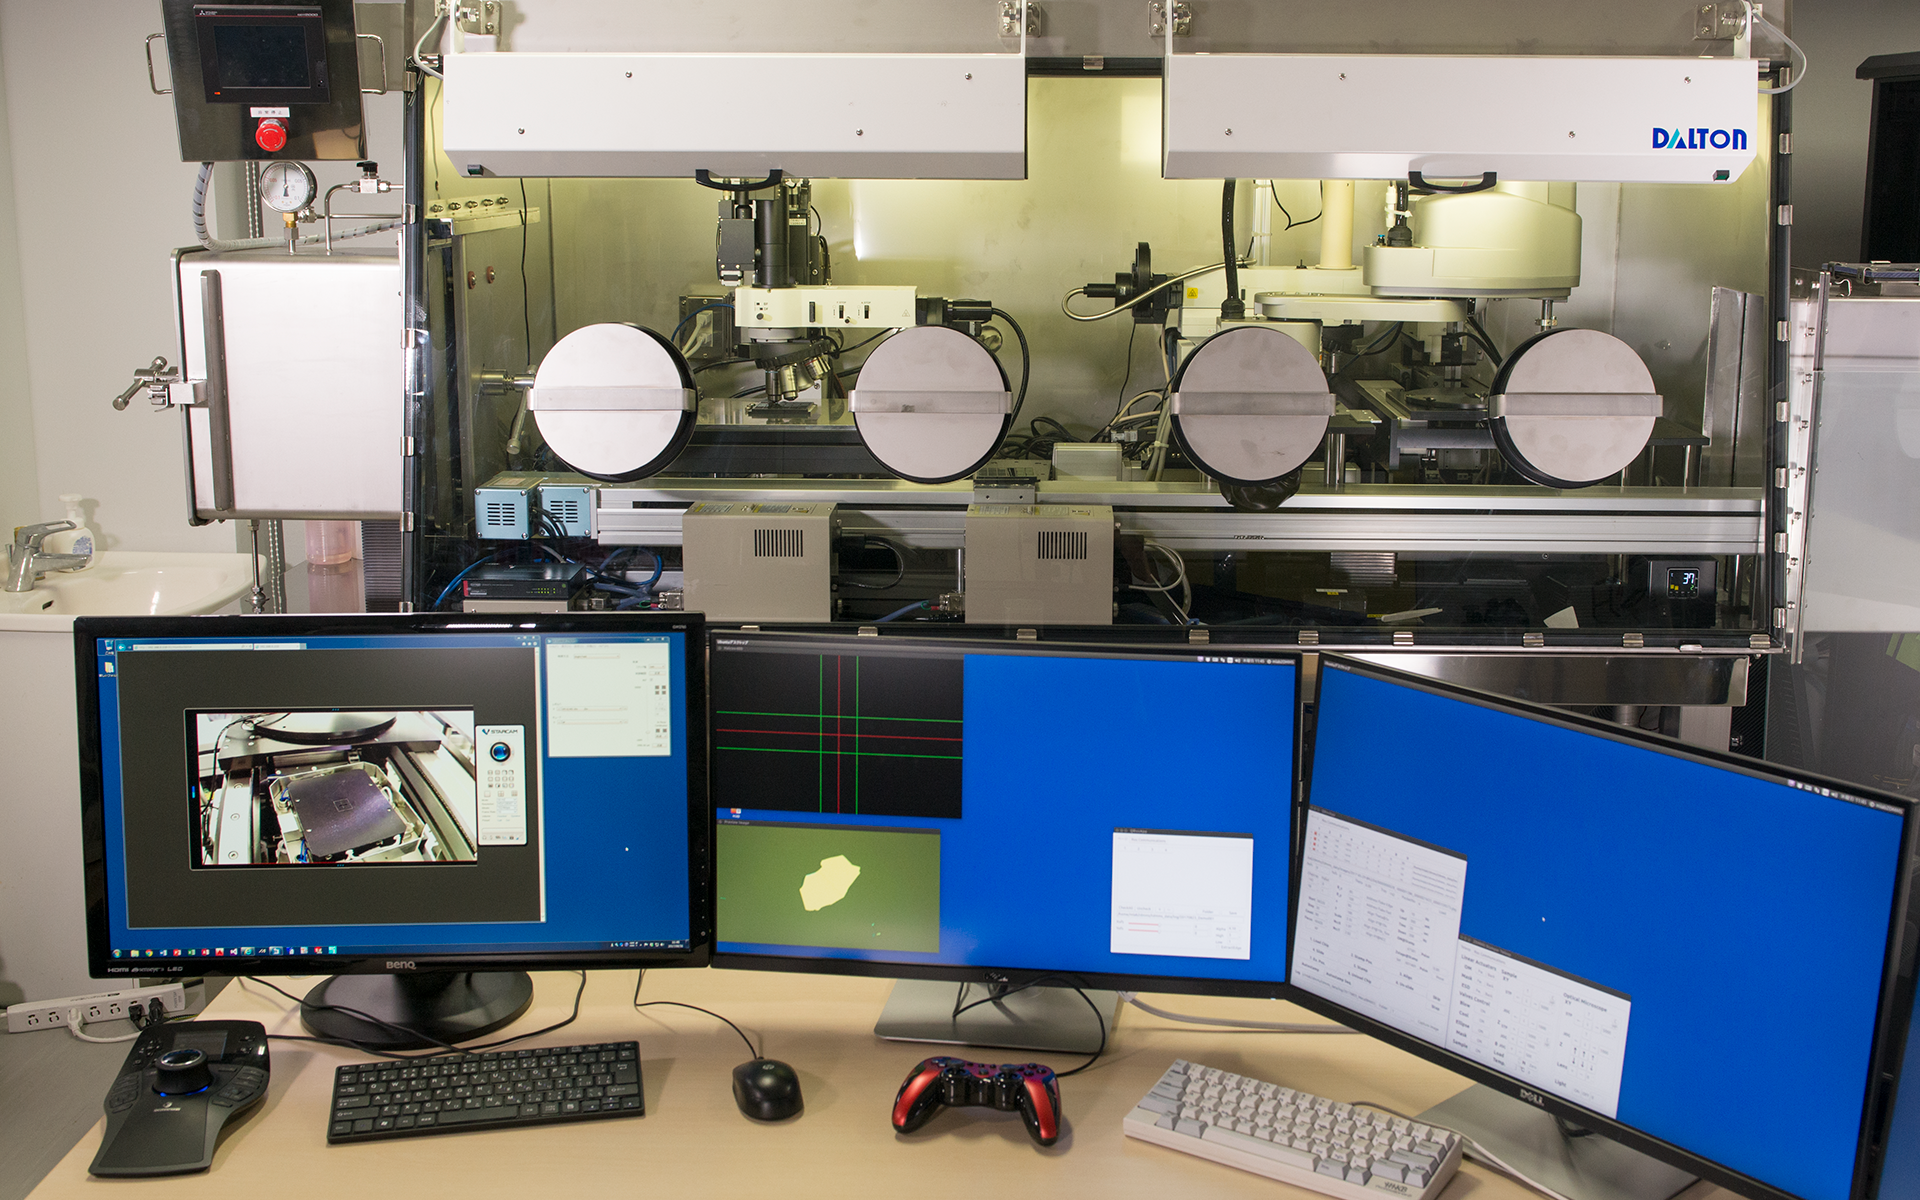Viewport: 1920px width, 1200px height.
Task: Open the folder icon below Recycle Bin
Action: [108, 669]
